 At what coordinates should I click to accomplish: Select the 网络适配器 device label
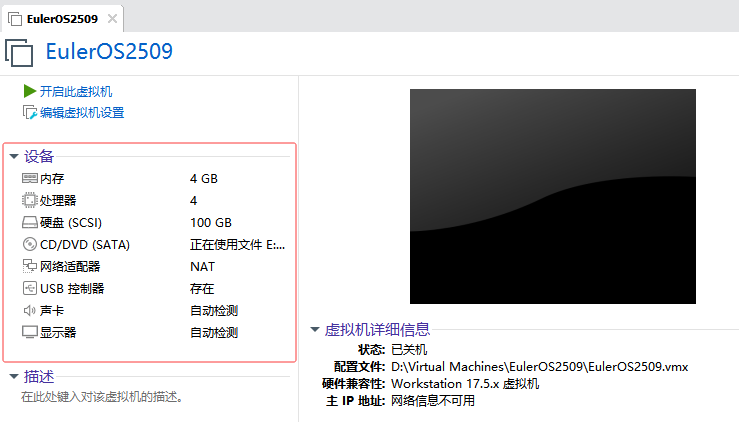(x=70, y=266)
